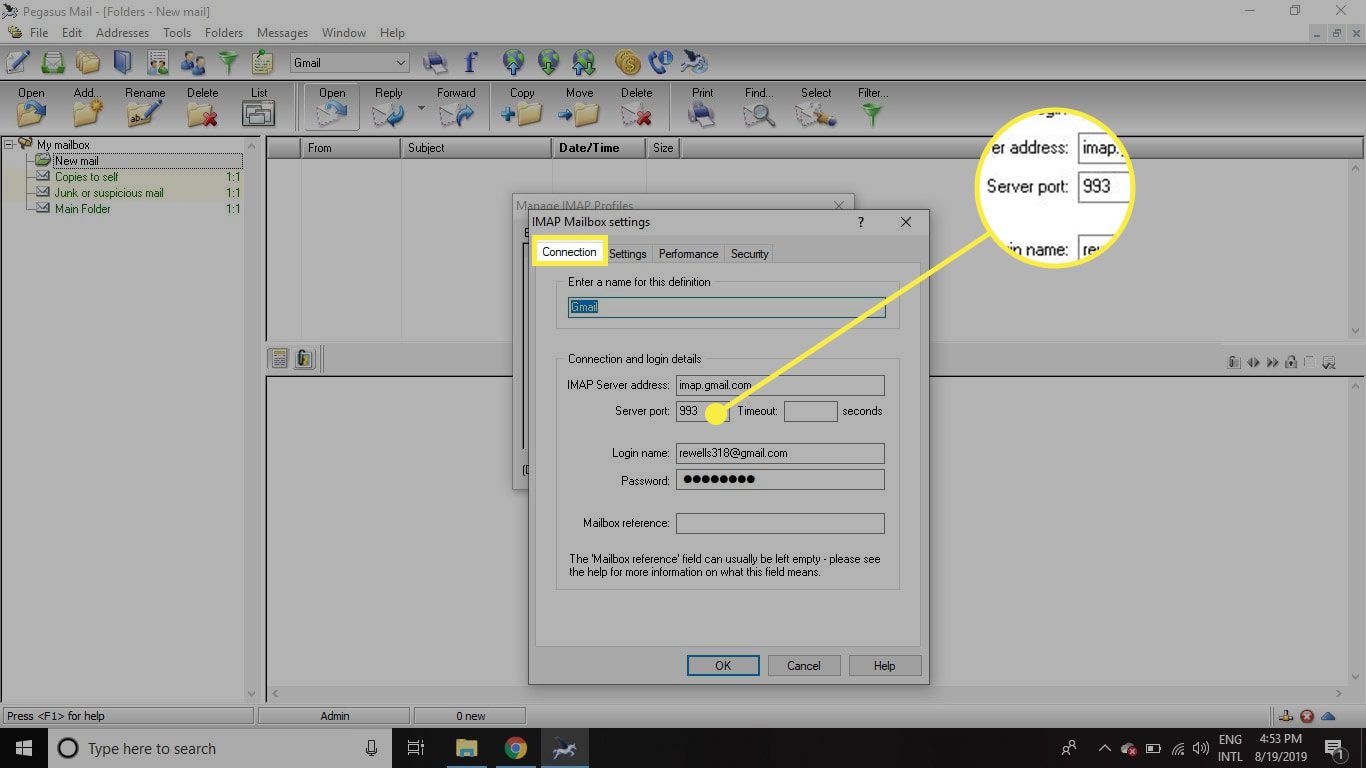This screenshot has height=768, width=1366.
Task: Click green funnel icon in top toolbar
Action: pos(229,63)
